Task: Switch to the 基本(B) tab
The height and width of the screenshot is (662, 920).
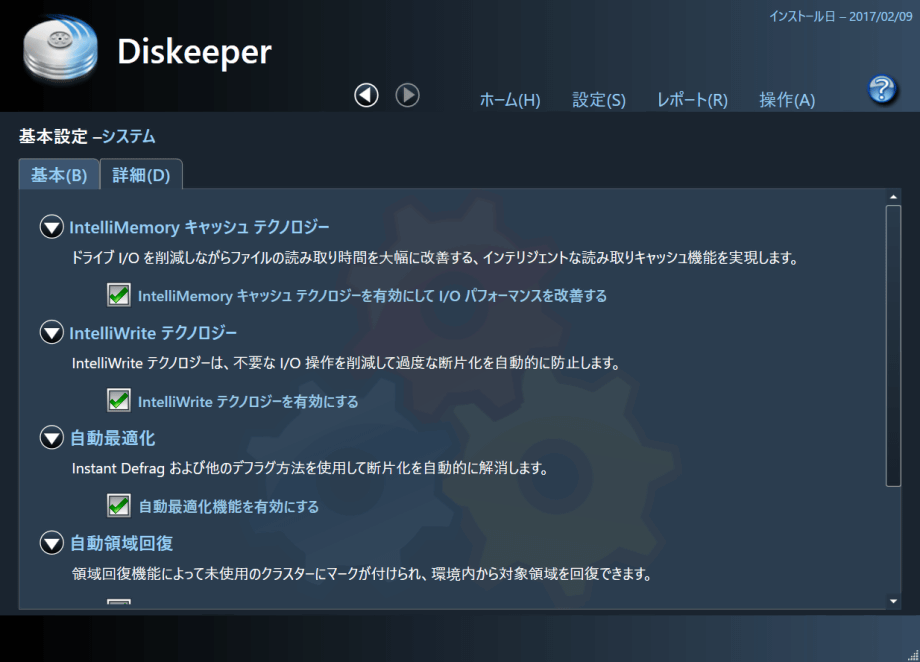Action: coord(59,174)
